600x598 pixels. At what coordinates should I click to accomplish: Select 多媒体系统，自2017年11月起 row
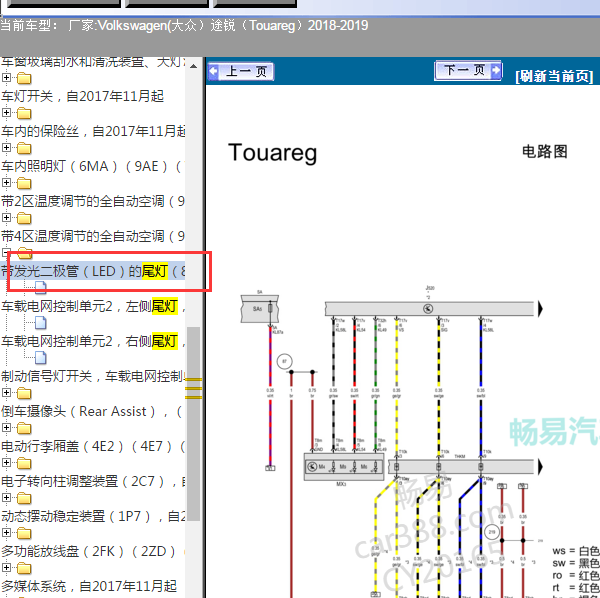pos(89,586)
